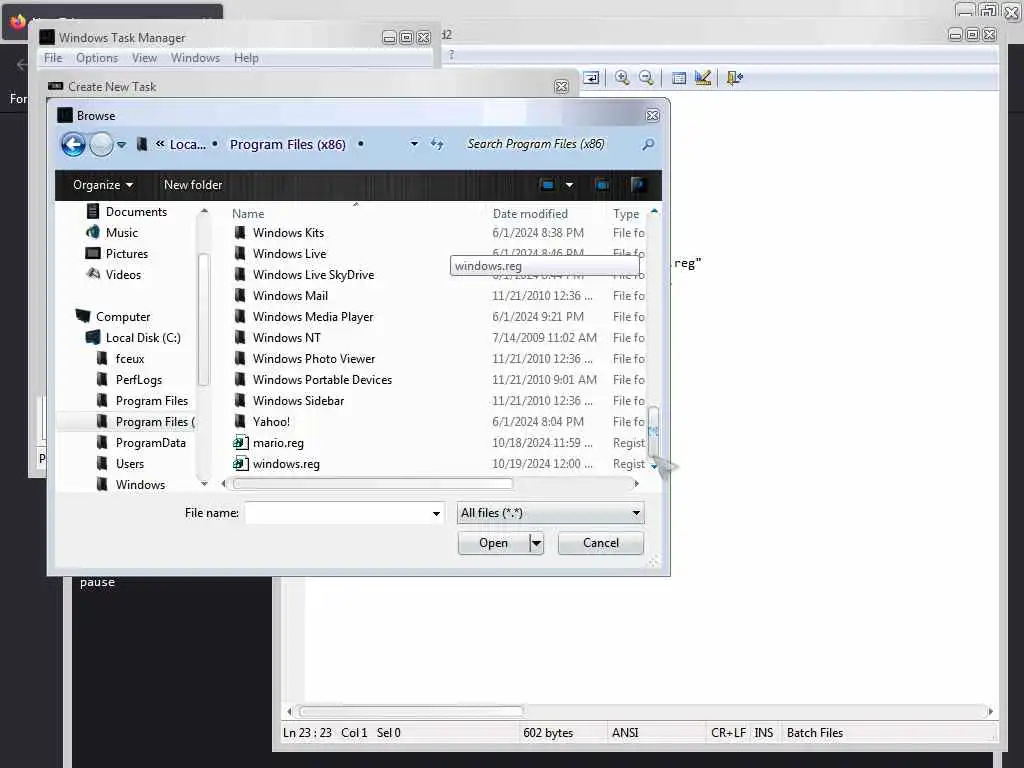The height and width of the screenshot is (768, 1024).
Task: Select the Windows Mail folder
Action: tap(290, 296)
